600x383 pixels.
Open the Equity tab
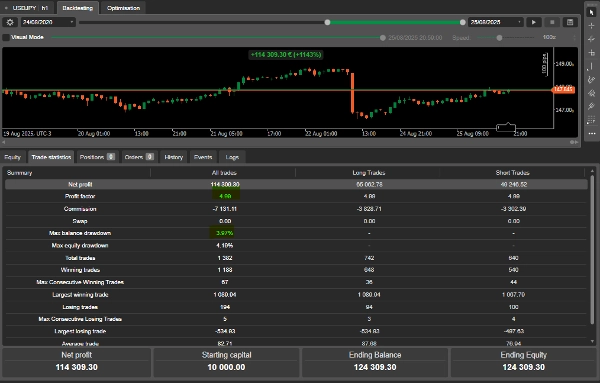[13, 157]
